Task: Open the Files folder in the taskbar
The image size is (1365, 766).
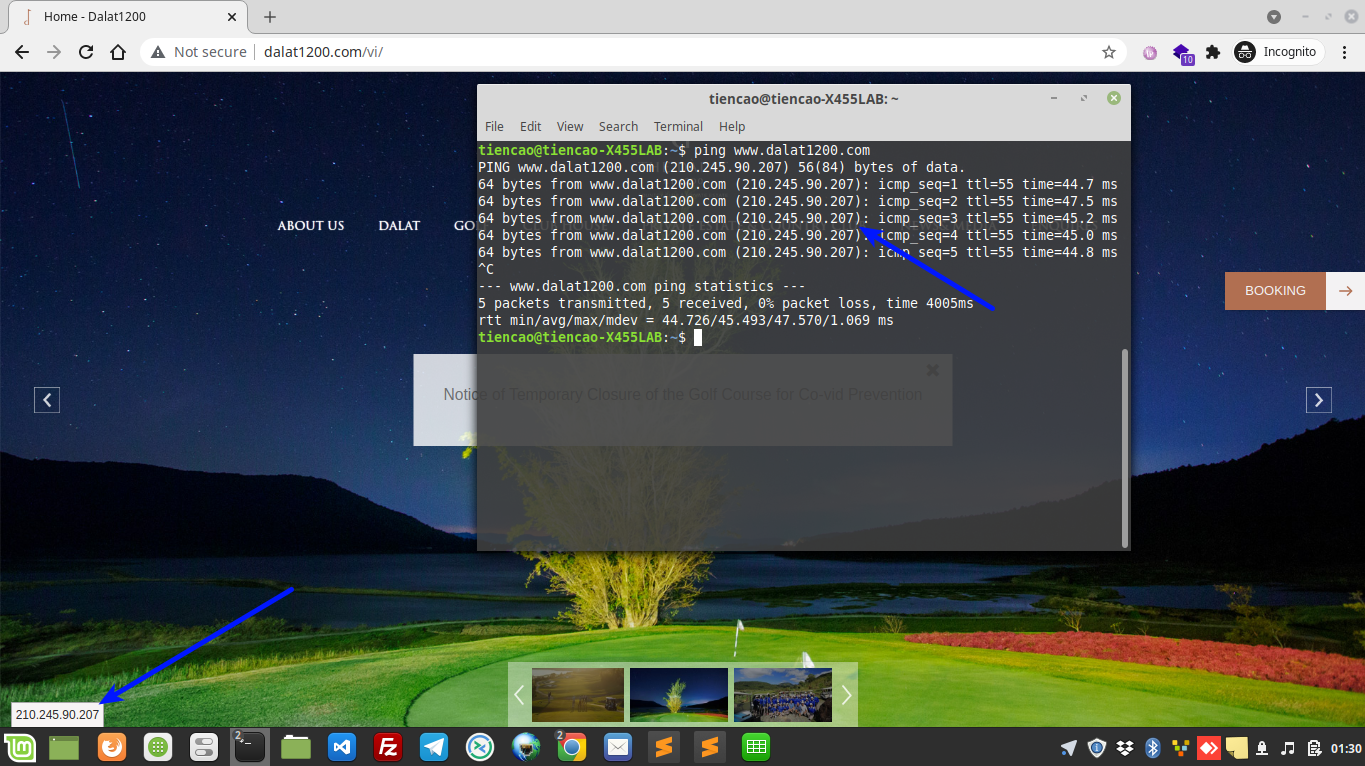Action: tap(296, 747)
